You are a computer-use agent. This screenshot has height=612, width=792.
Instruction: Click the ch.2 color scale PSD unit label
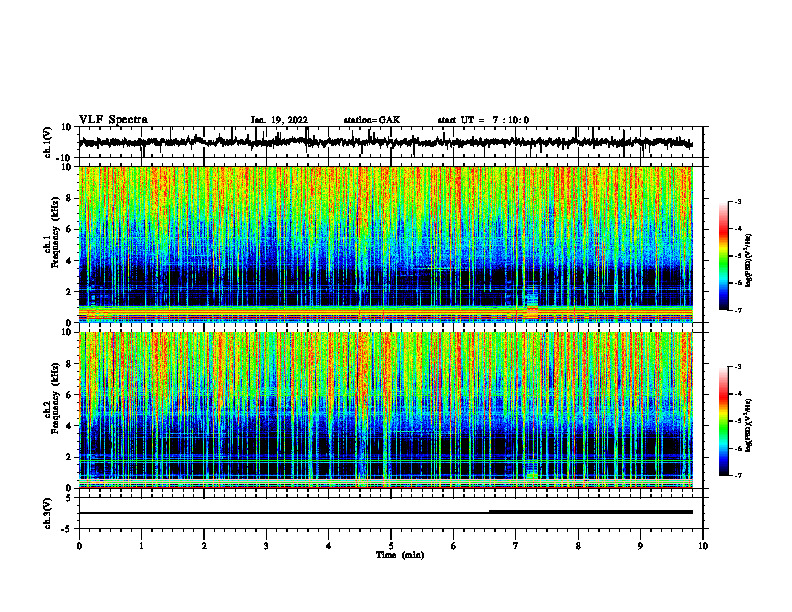pyautogui.click(x=749, y=426)
